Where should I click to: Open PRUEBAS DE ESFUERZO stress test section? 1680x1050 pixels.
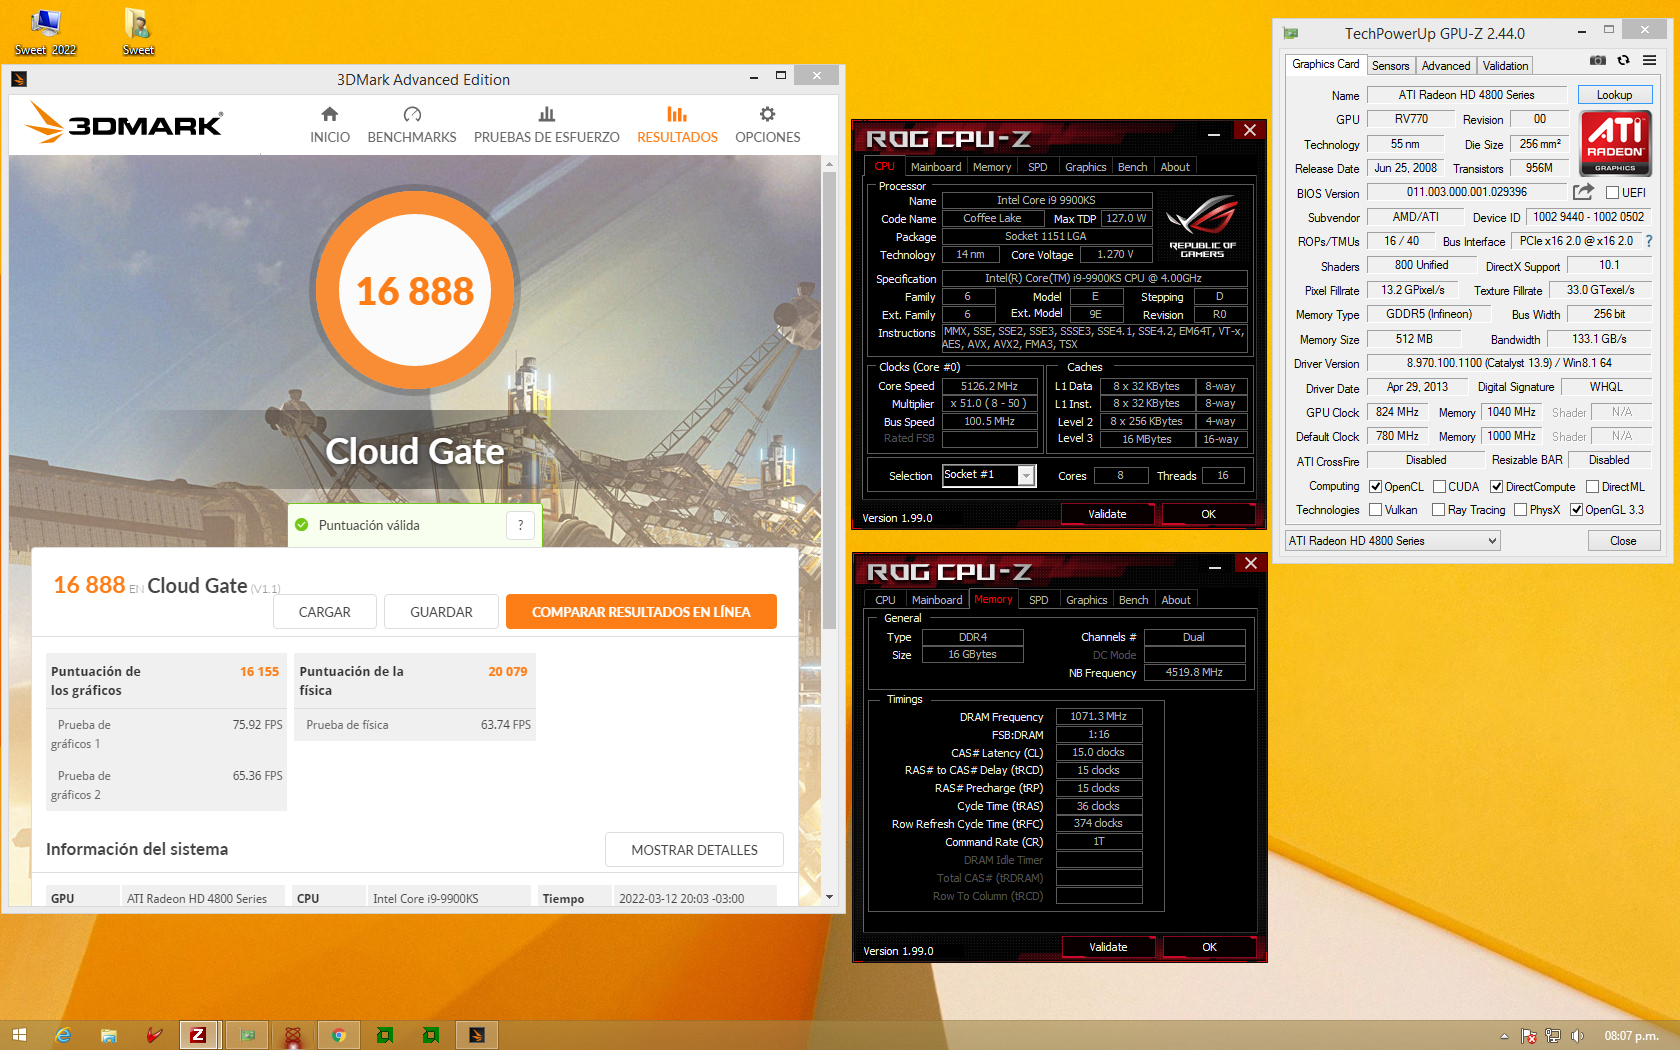546,125
